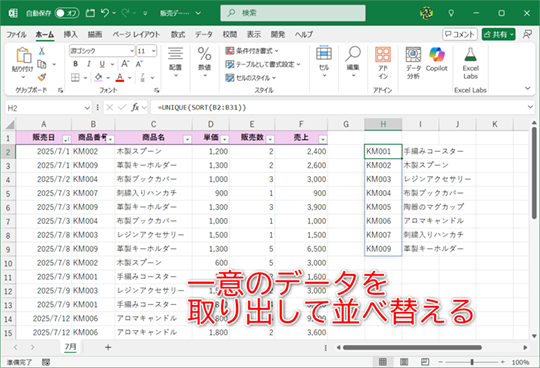
Task: Toggle bold formatting button
Action: (x=75, y=64)
